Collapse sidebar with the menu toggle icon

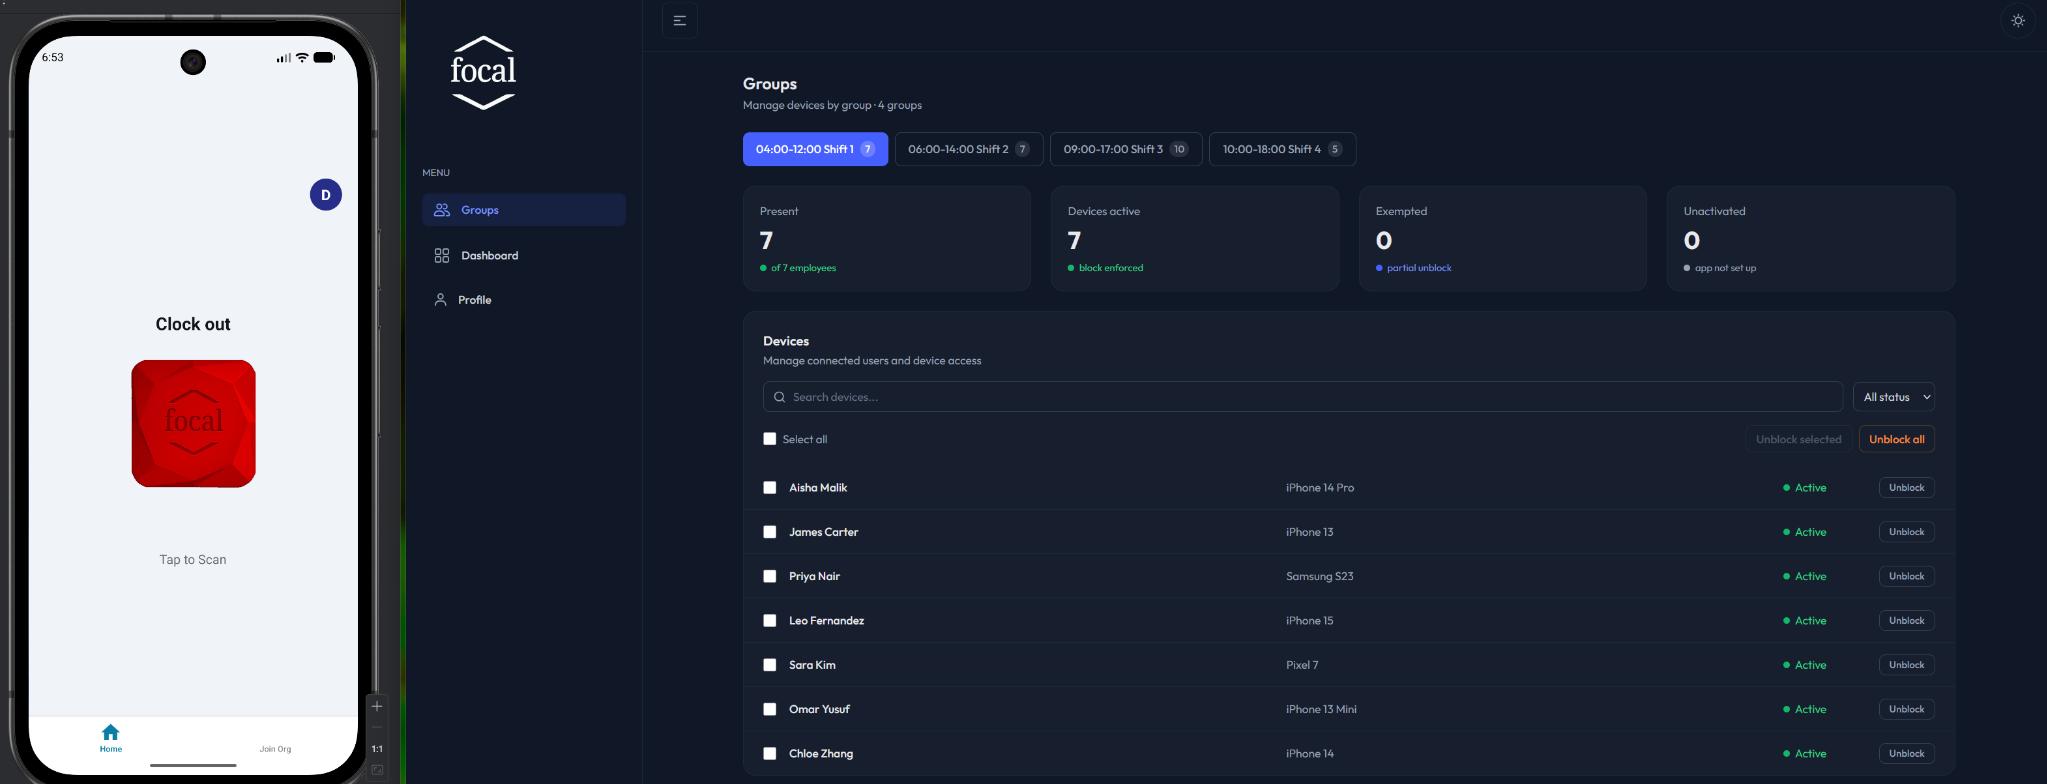680,20
